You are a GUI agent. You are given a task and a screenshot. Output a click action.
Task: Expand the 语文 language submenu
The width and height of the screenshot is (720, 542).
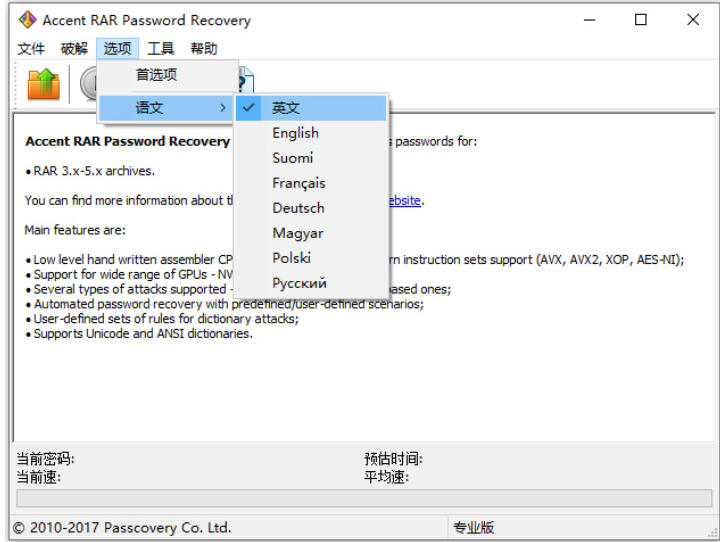(x=166, y=108)
